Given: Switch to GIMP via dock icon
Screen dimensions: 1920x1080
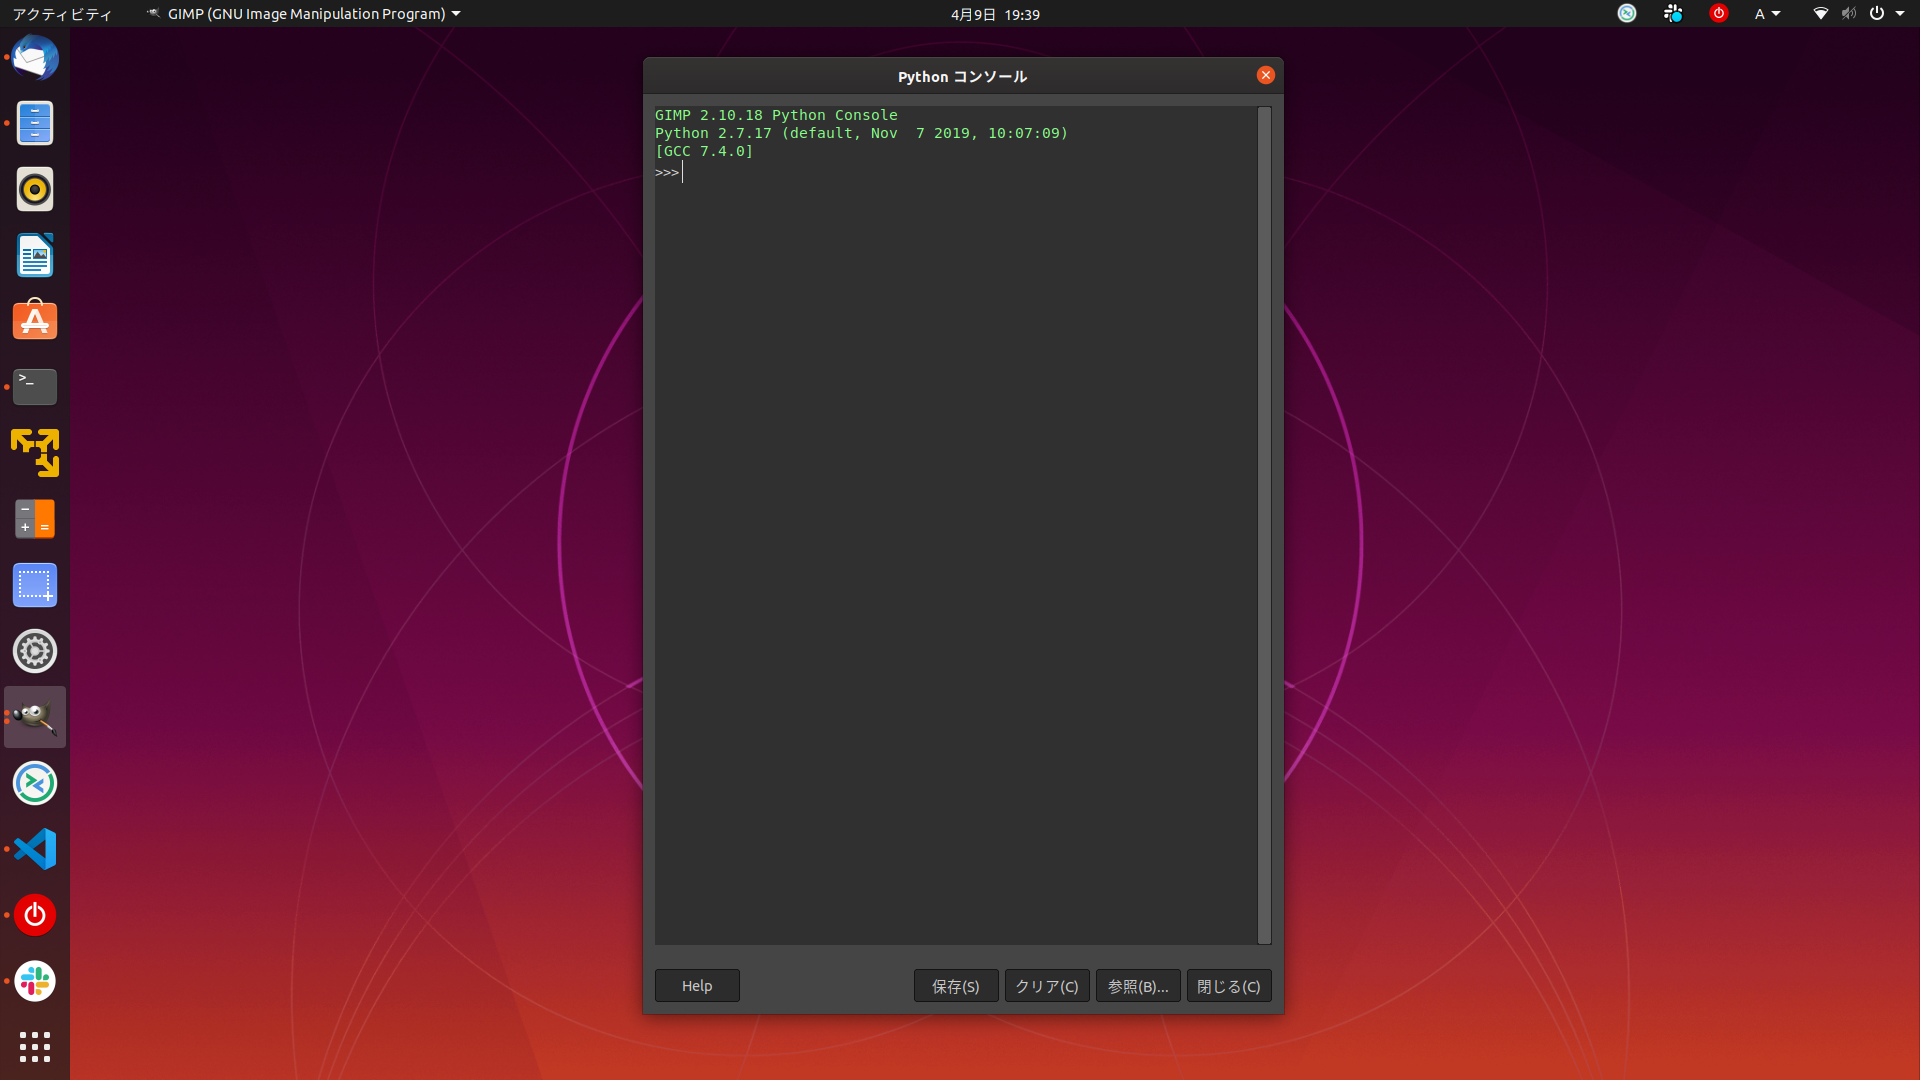Looking at the screenshot, I should coord(35,717).
